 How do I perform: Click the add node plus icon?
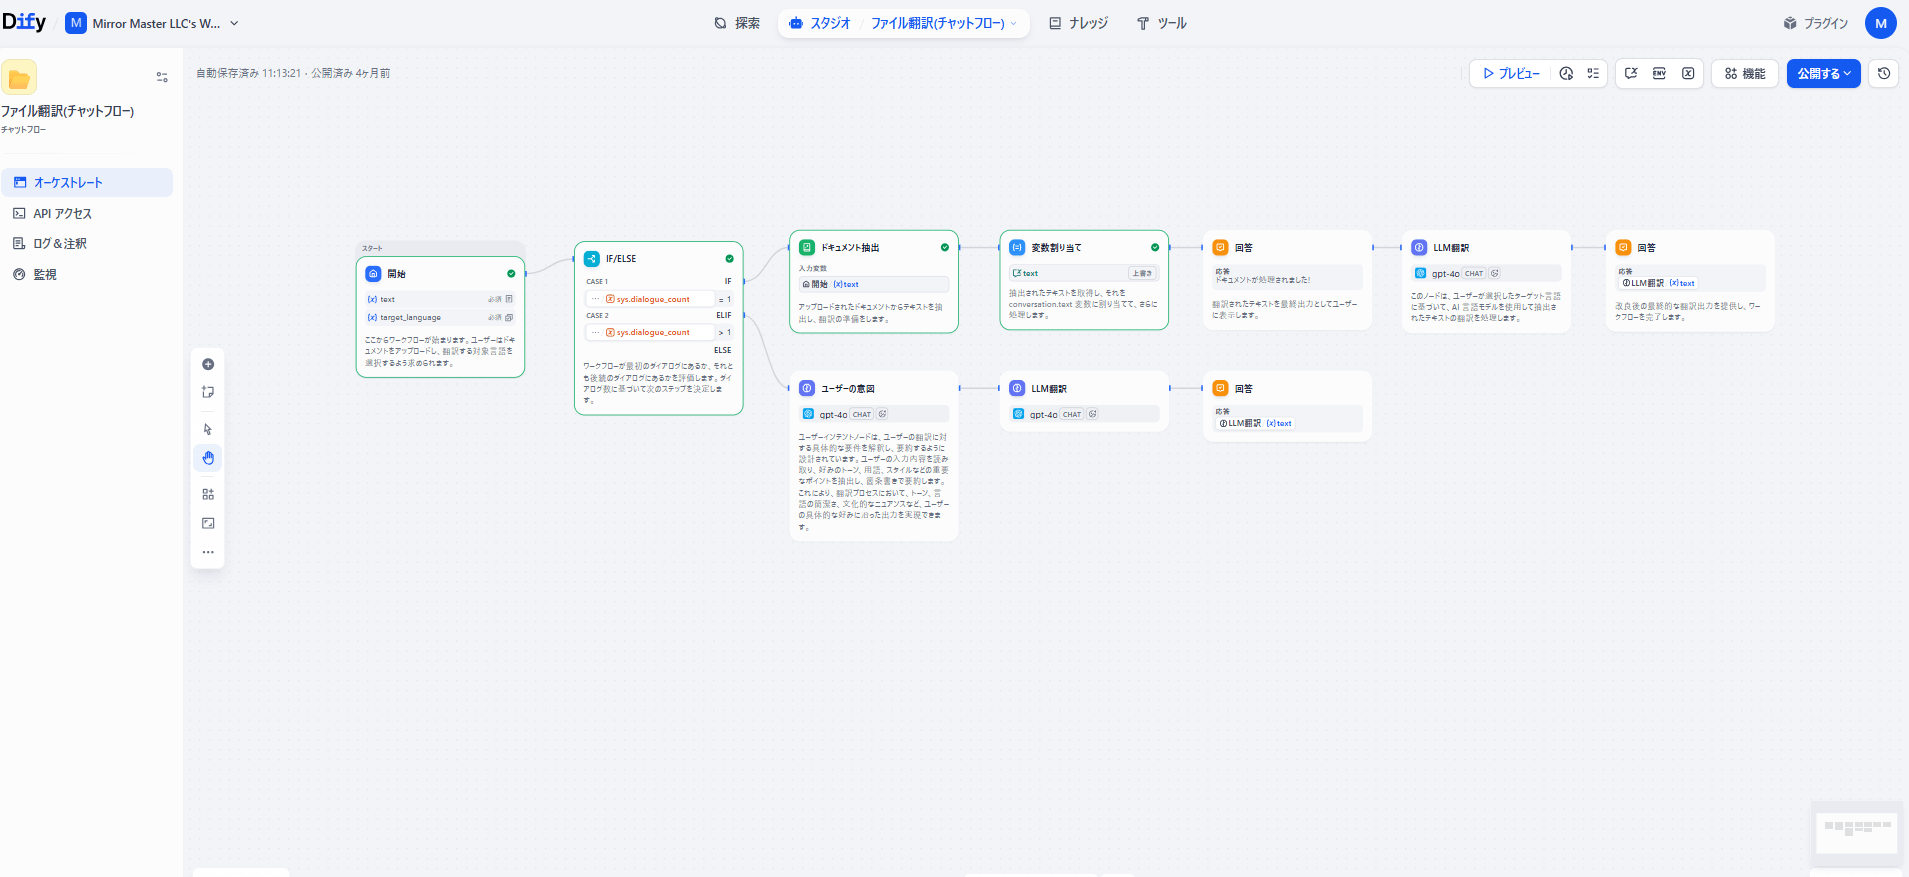(x=208, y=364)
